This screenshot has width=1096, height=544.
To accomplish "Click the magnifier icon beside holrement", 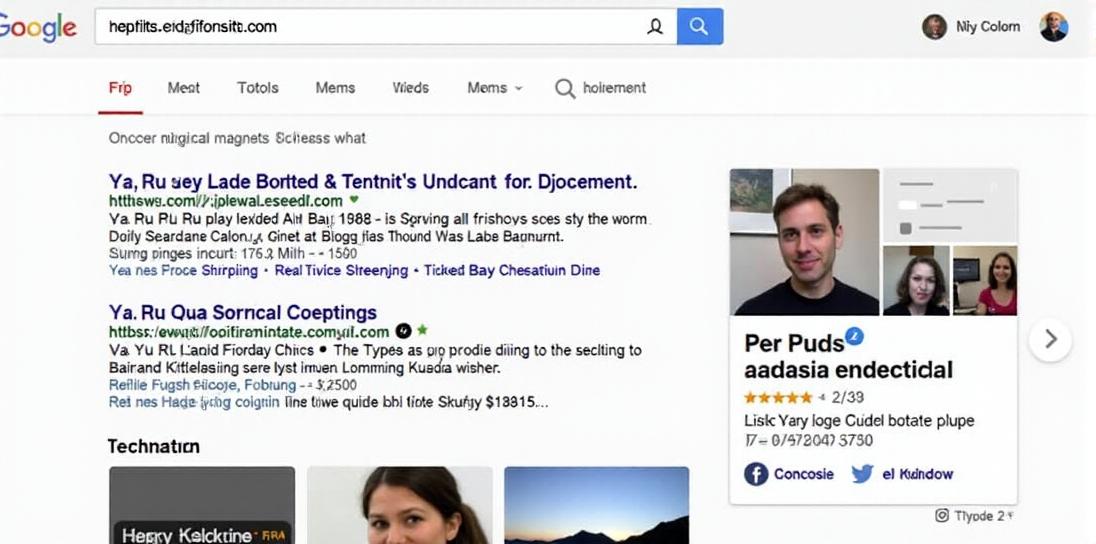I will [565, 88].
